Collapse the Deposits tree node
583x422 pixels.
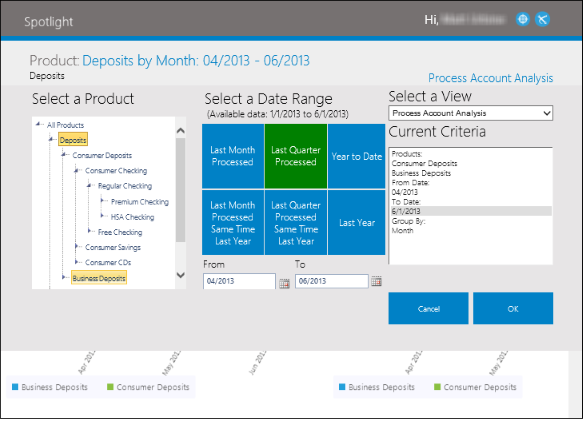[x=51, y=139]
